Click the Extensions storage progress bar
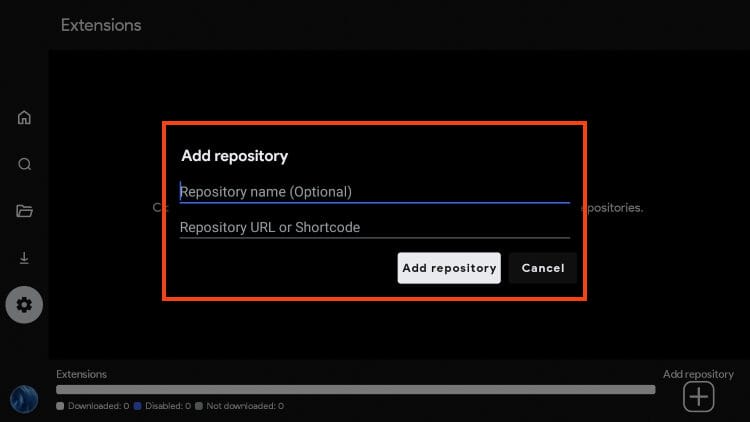This screenshot has height=422, width=750. [355, 390]
